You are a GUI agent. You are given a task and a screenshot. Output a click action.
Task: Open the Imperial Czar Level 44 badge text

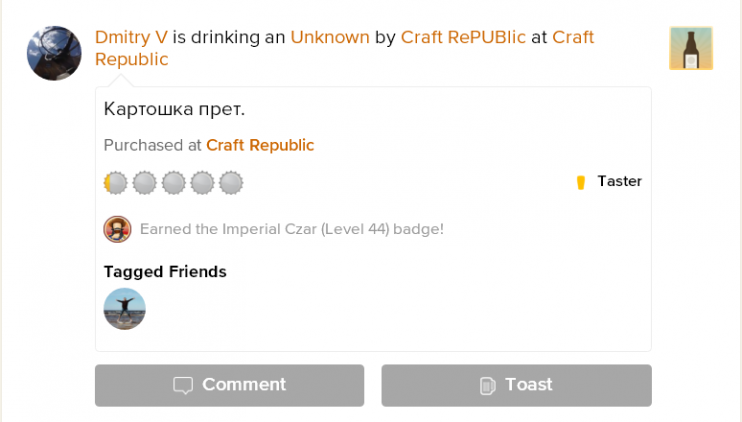[291, 229]
